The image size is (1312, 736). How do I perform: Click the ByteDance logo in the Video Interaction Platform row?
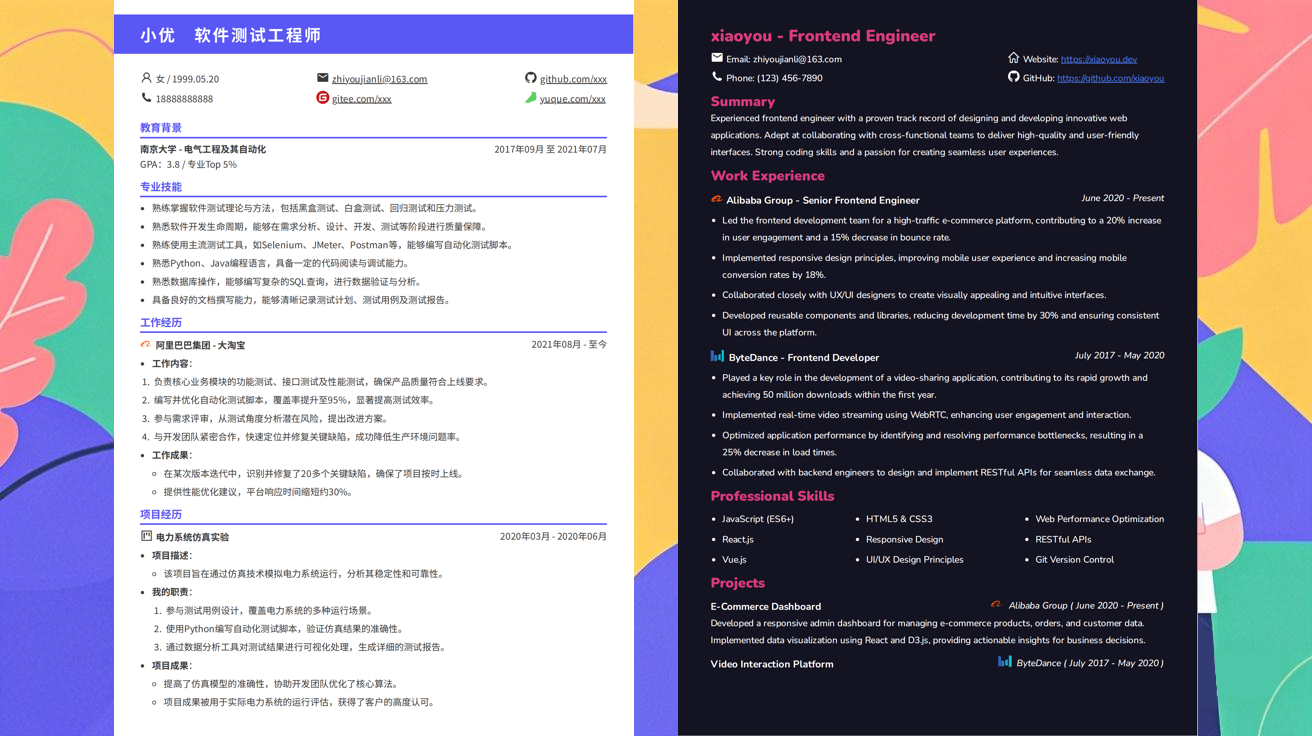(x=1004, y=662)
